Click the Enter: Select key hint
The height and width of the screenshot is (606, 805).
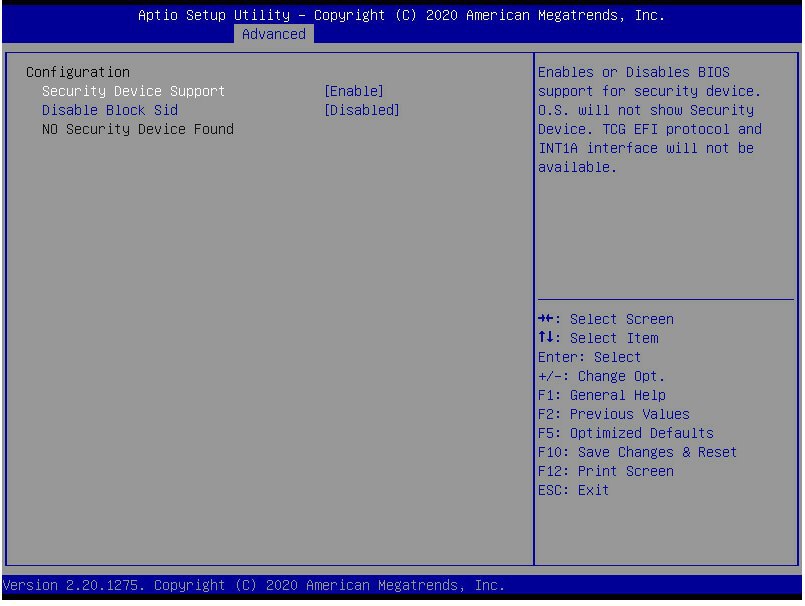click(589, 357)
